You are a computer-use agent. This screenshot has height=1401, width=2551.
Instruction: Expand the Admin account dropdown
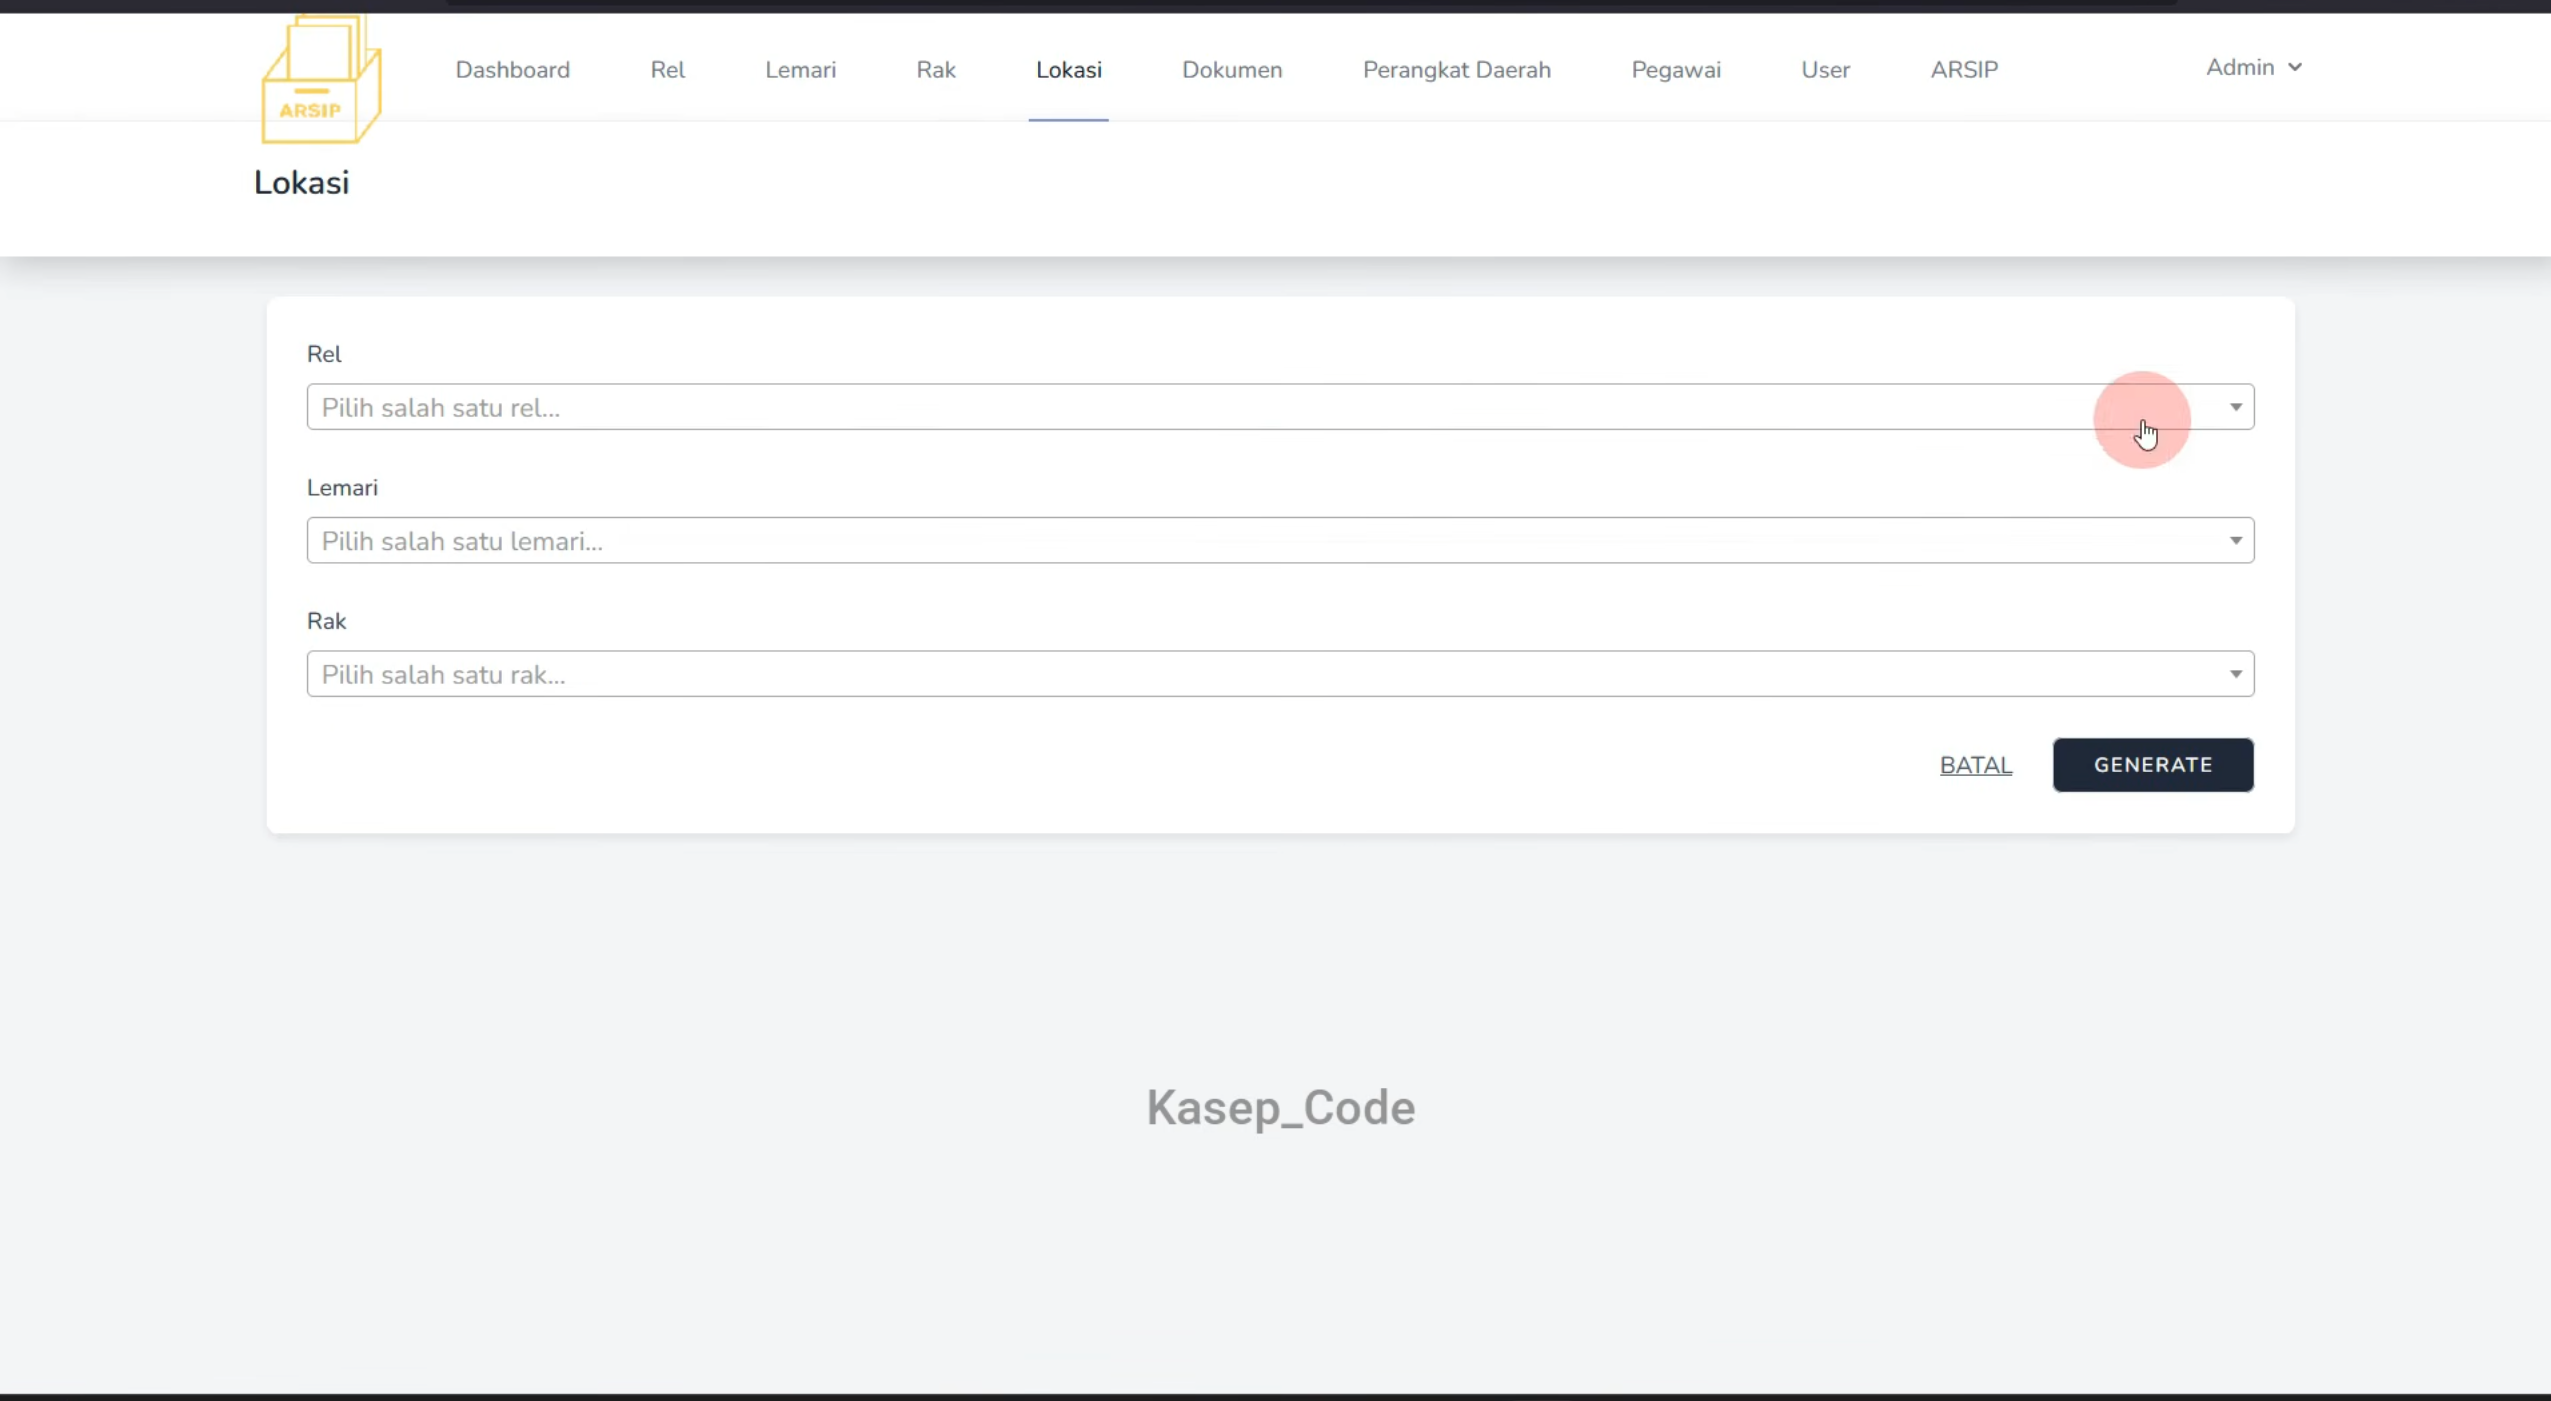click(2254, 67)
